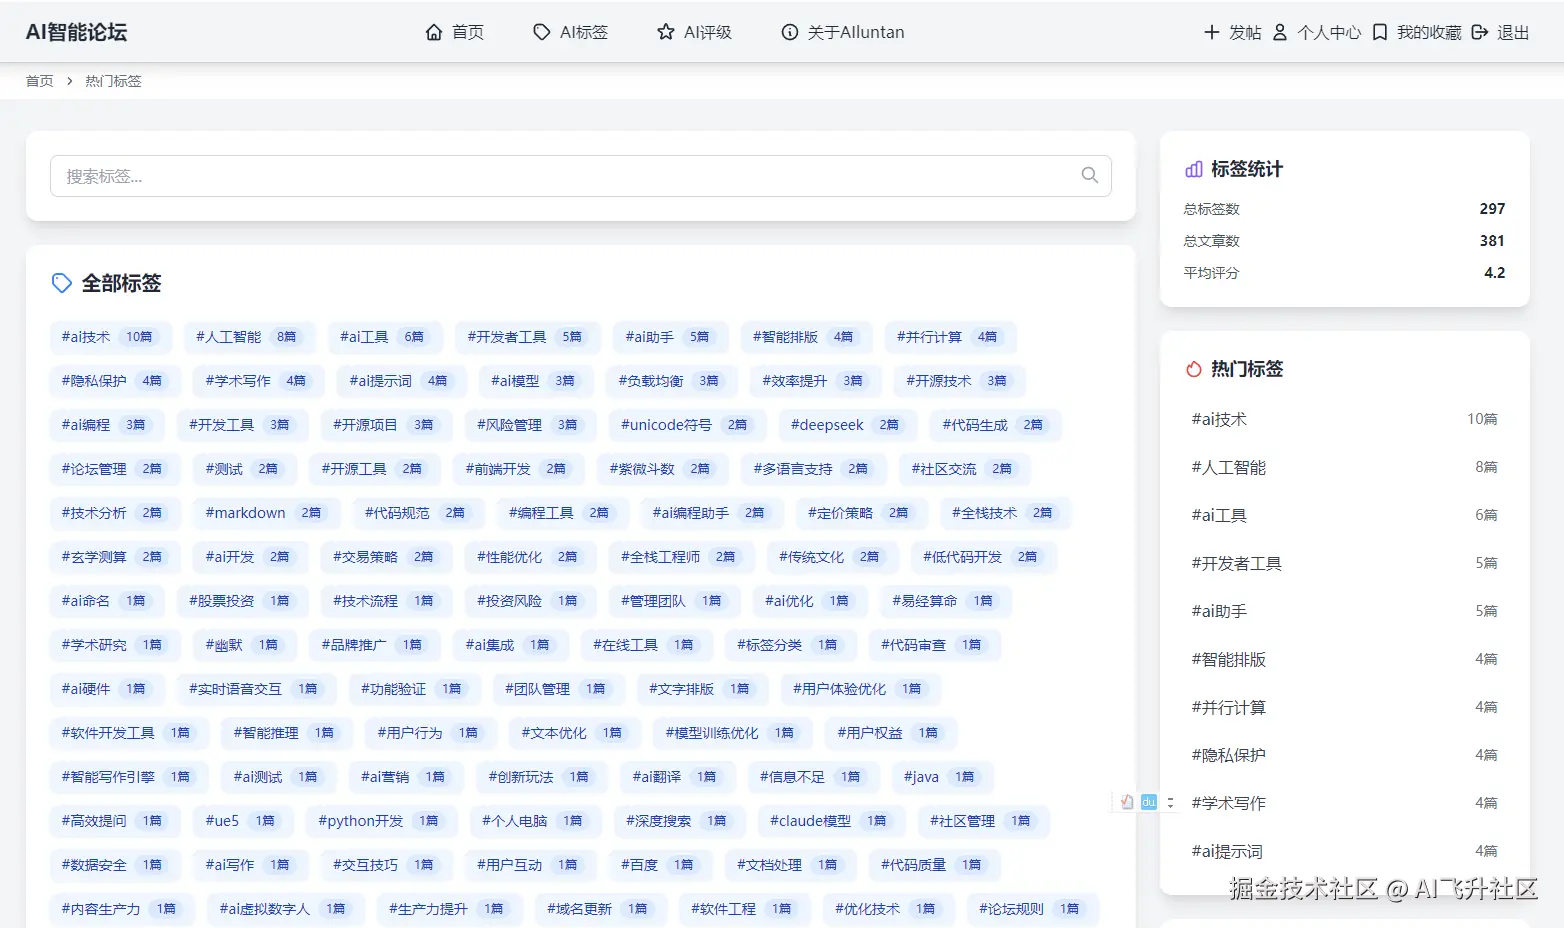Select the #开发者工具 5篇 tag chip
1564x928 pixels.
pyautogui.click(x=528, y=337)
